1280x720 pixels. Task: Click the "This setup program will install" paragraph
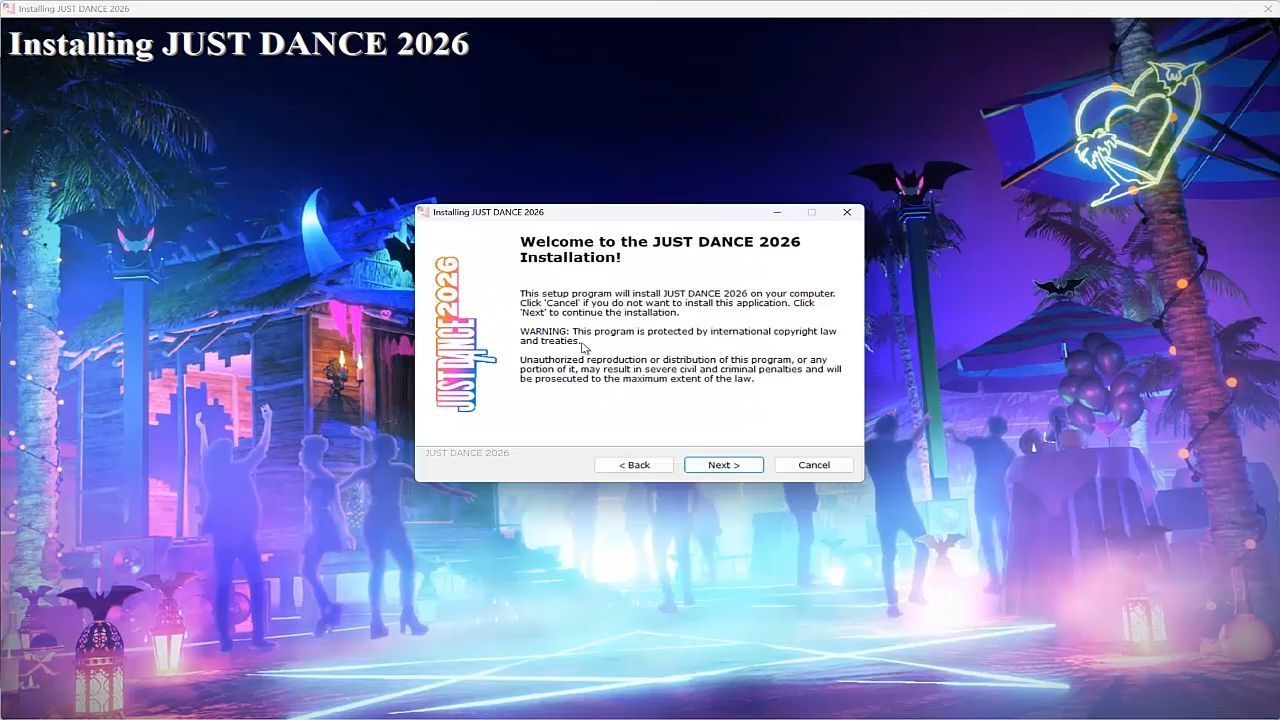click(x=676, y=303)
